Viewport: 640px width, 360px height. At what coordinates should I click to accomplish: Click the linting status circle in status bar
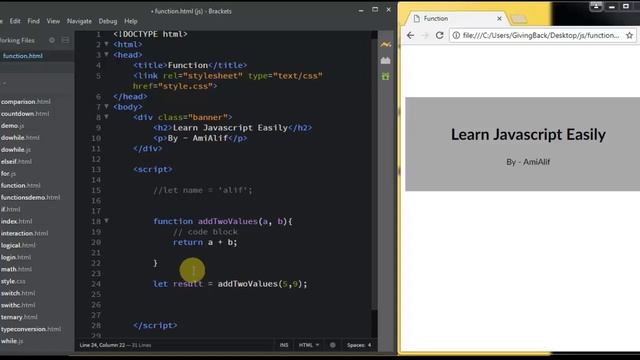coord(333,345)
